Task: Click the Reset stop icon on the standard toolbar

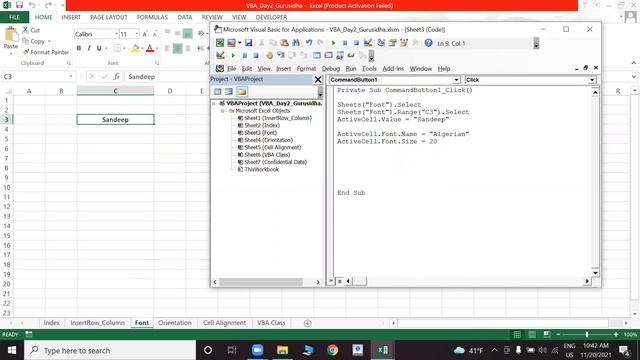Action: (356, 43)
